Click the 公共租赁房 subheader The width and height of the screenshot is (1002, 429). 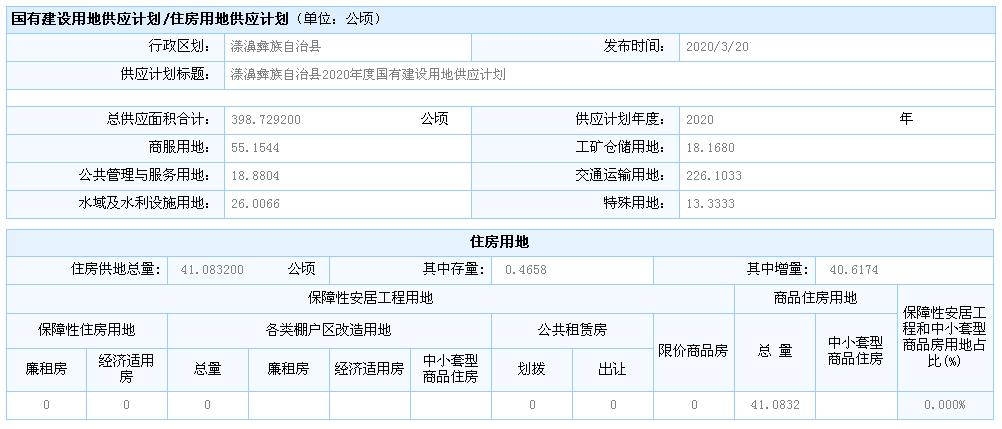[x=572, y=330]
